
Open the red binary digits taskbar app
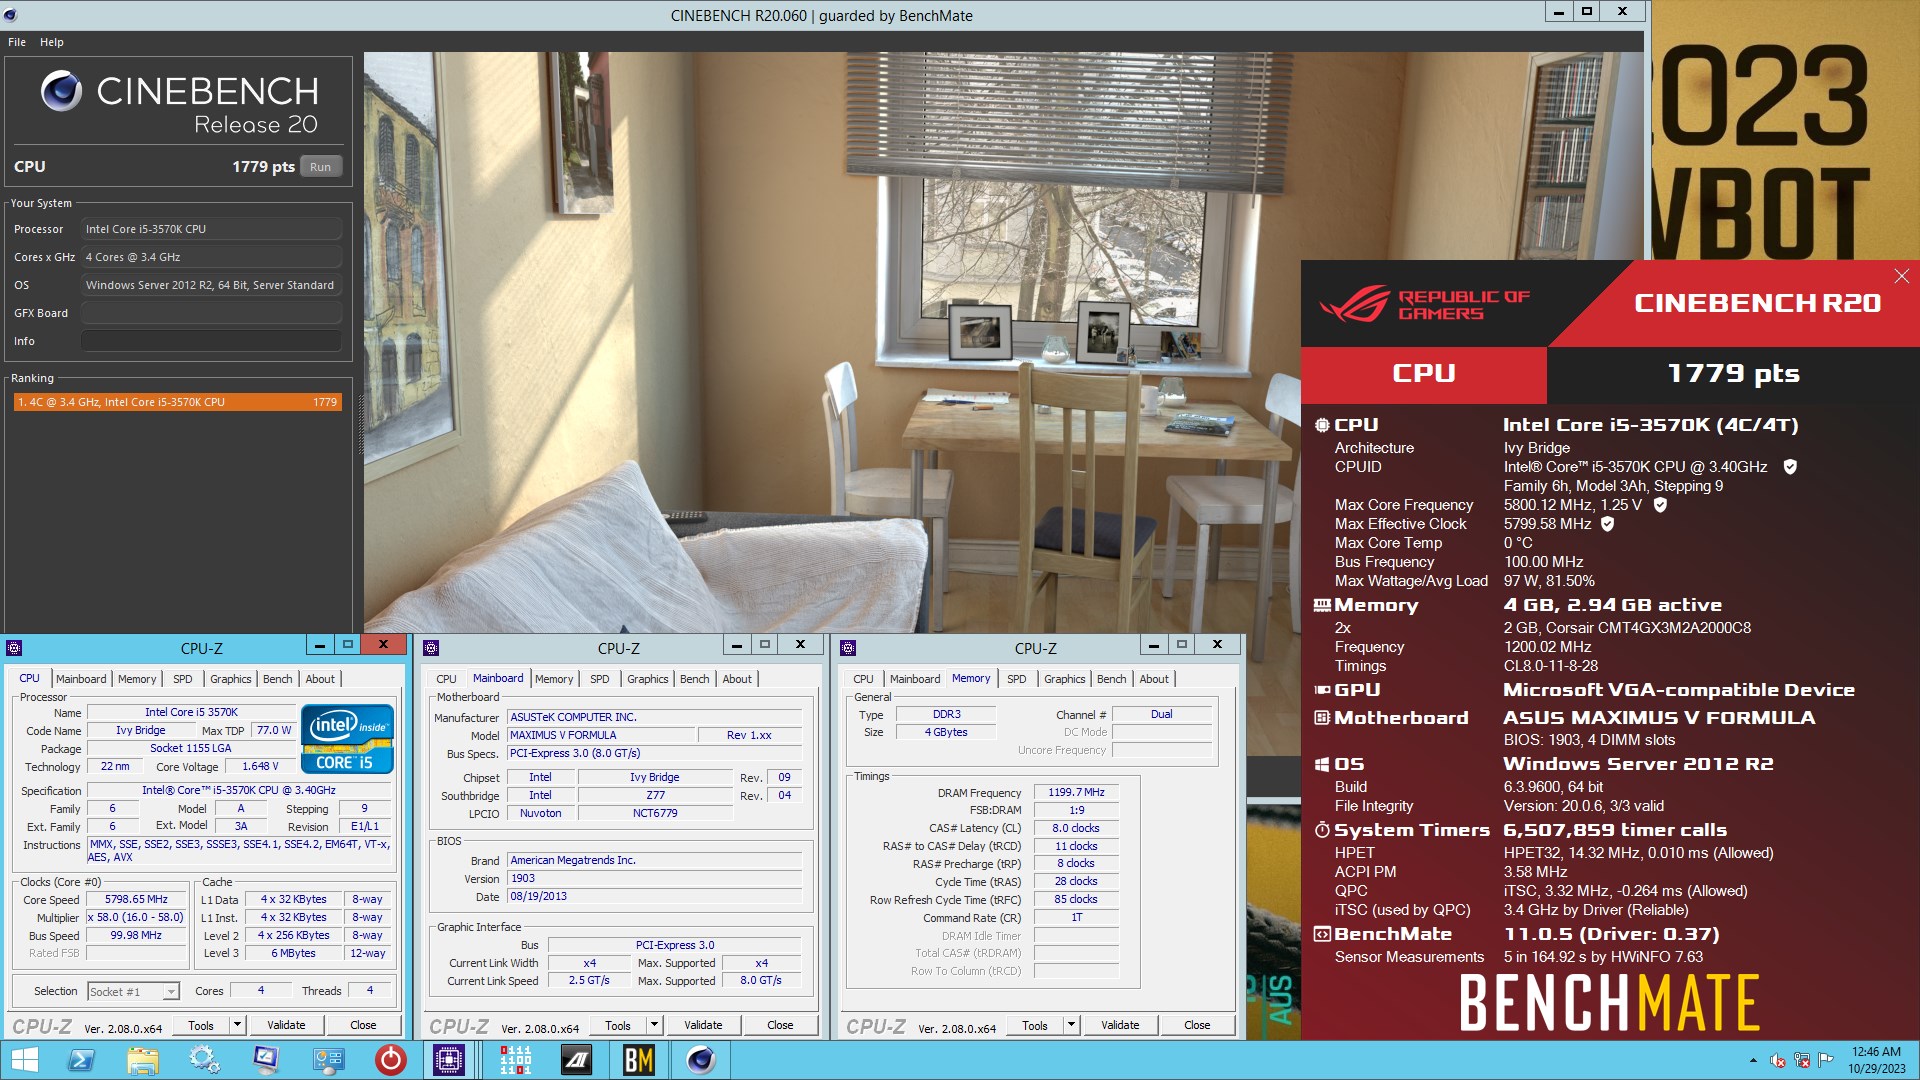click(515, 1060)
